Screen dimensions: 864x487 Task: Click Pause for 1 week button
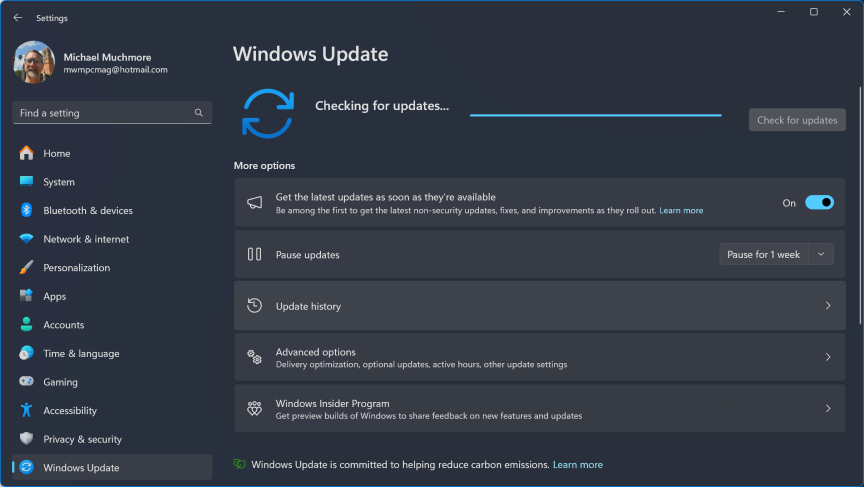click(x=763, y=255)
